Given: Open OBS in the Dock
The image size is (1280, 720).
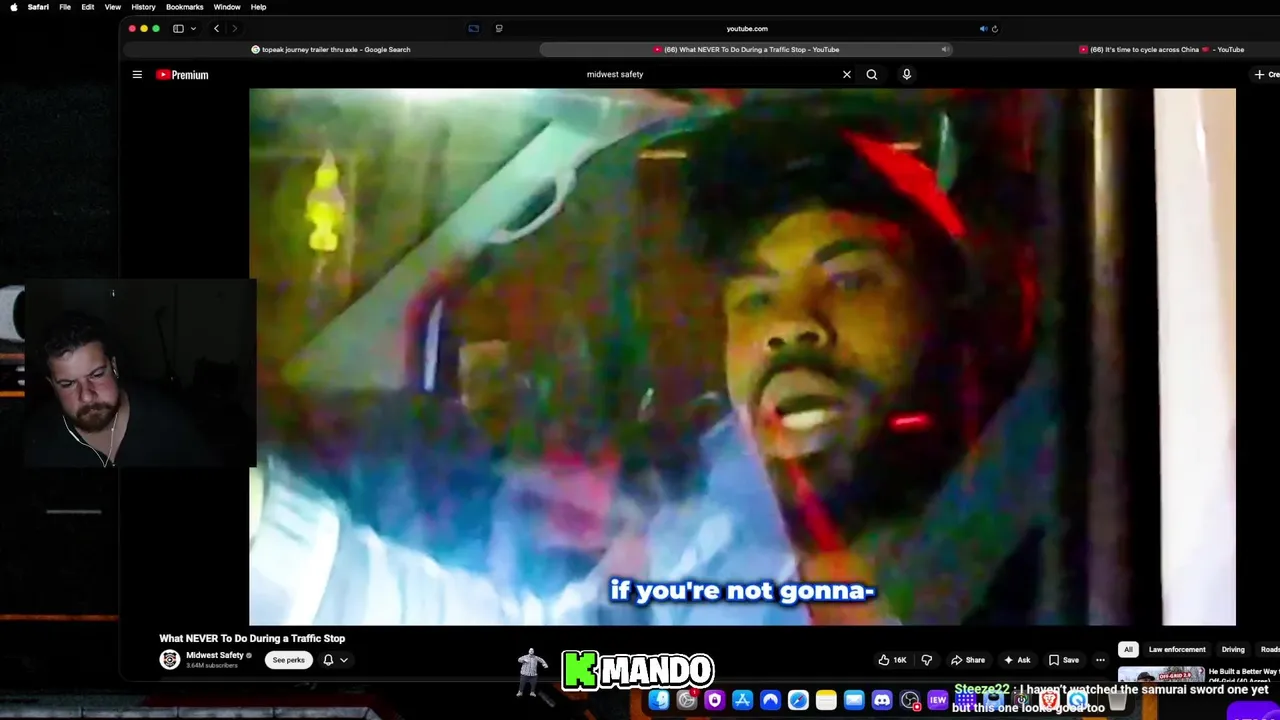Looking at the screenshot, I should tap(910, 700).
